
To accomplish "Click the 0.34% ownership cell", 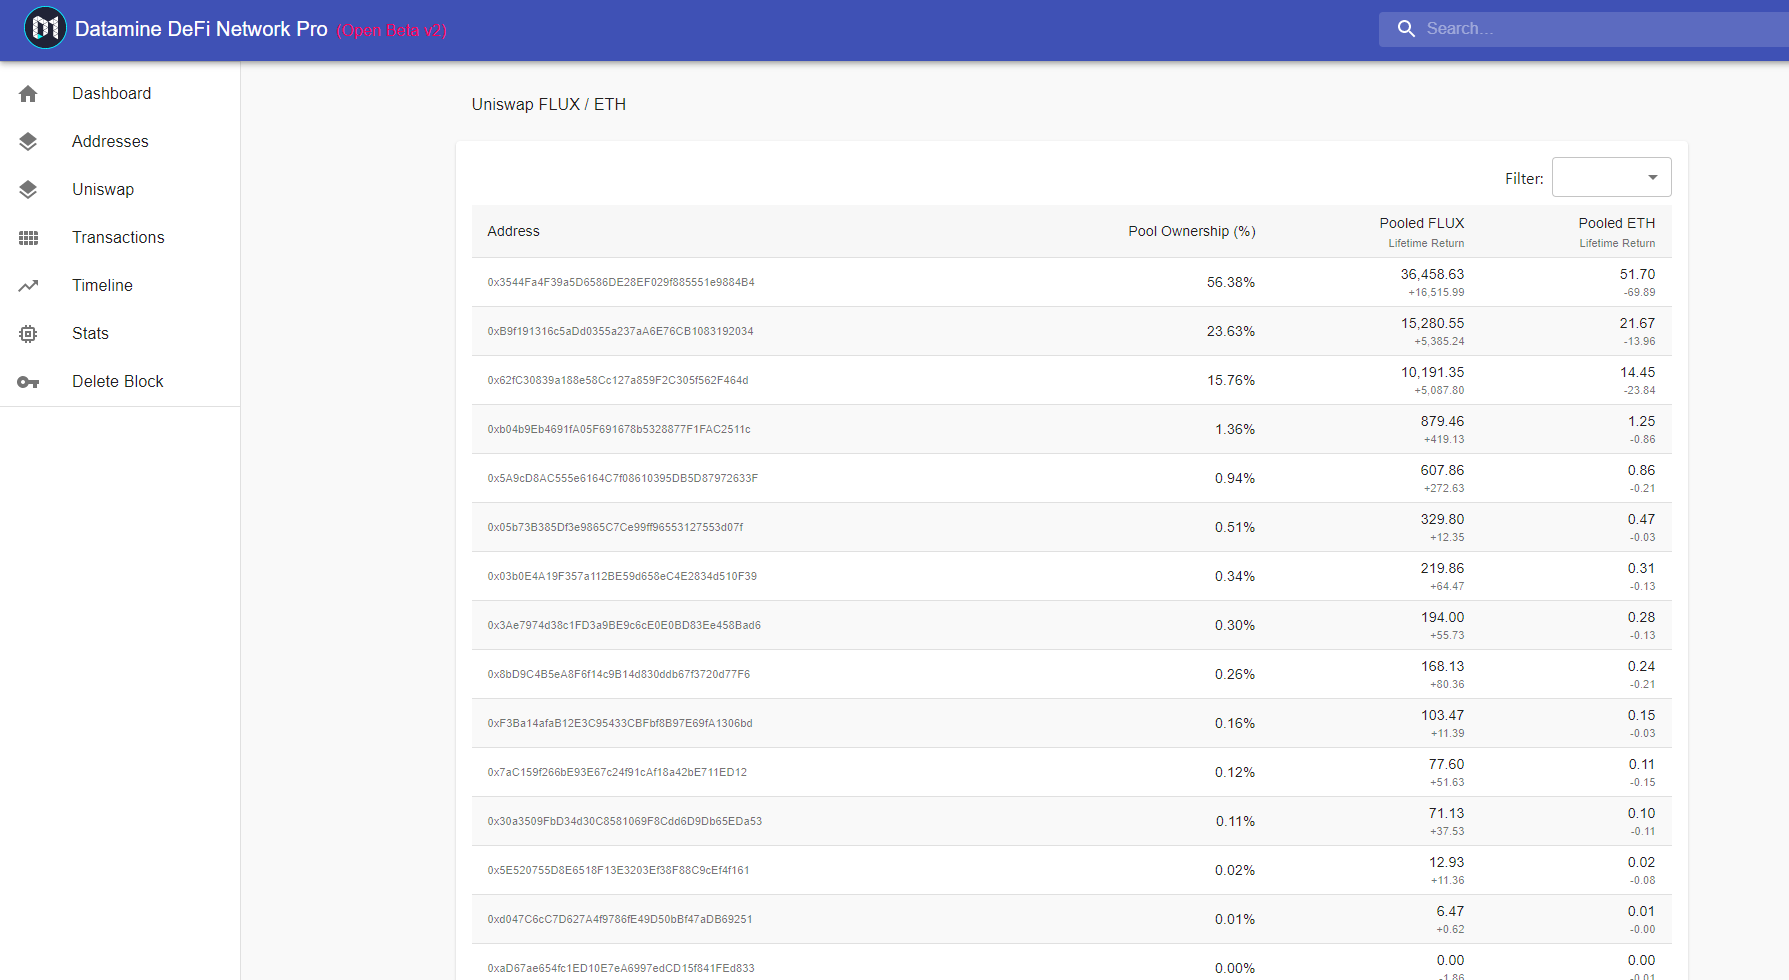I will [x=1235, y=576].
